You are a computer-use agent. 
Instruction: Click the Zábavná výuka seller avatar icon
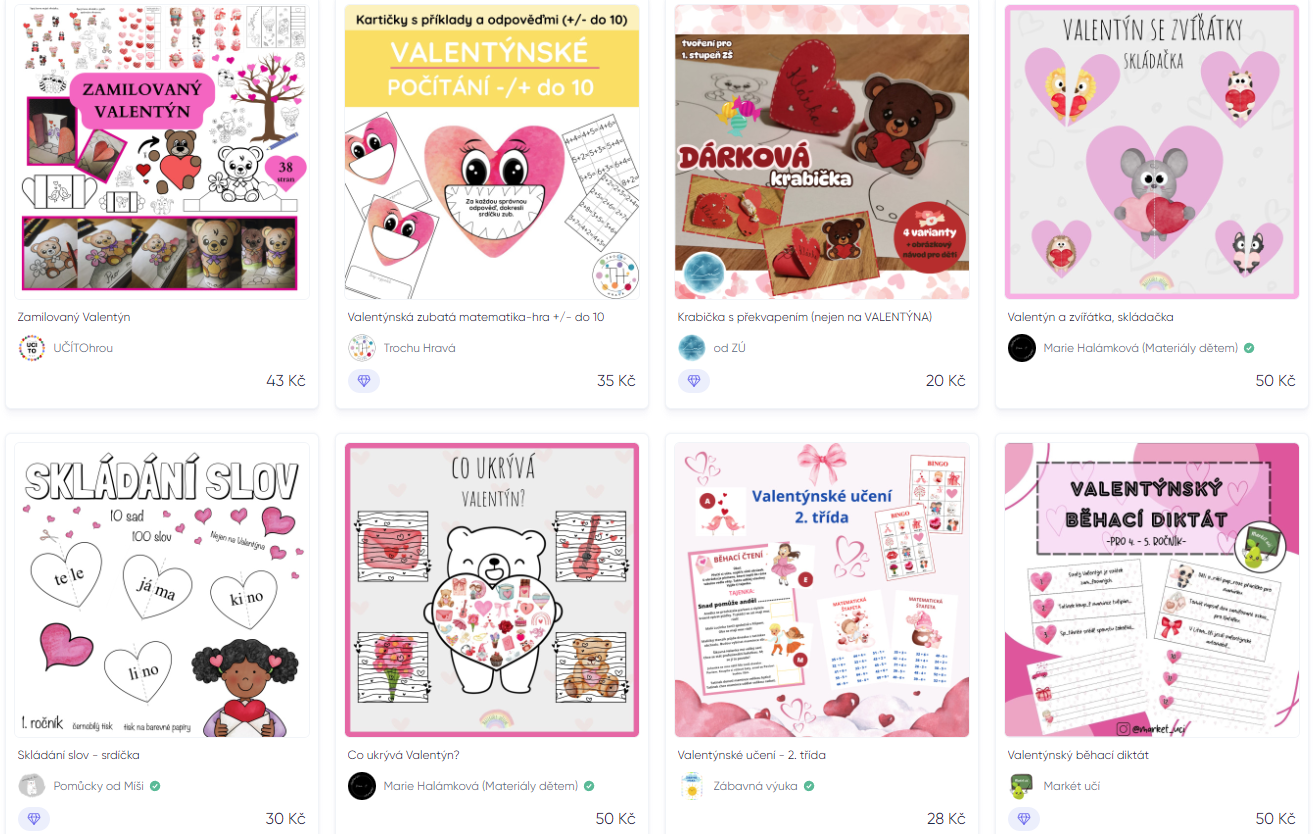(692, 786)
